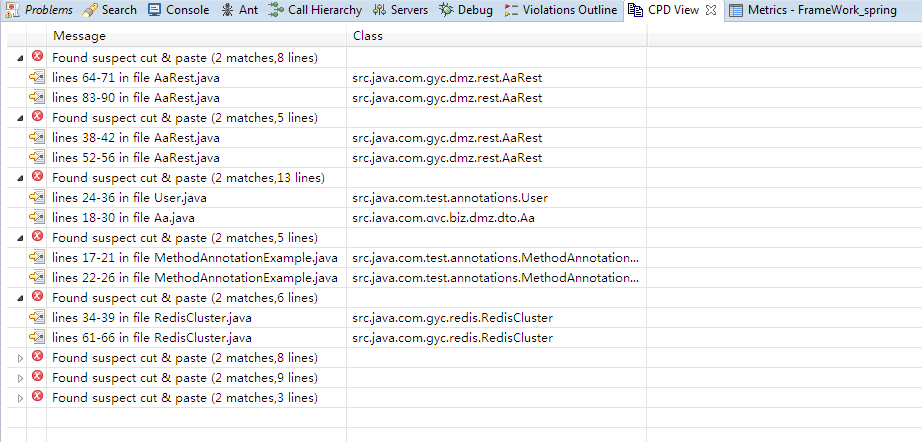
Task: Open the Ant view tab
Action: point(239,10)
